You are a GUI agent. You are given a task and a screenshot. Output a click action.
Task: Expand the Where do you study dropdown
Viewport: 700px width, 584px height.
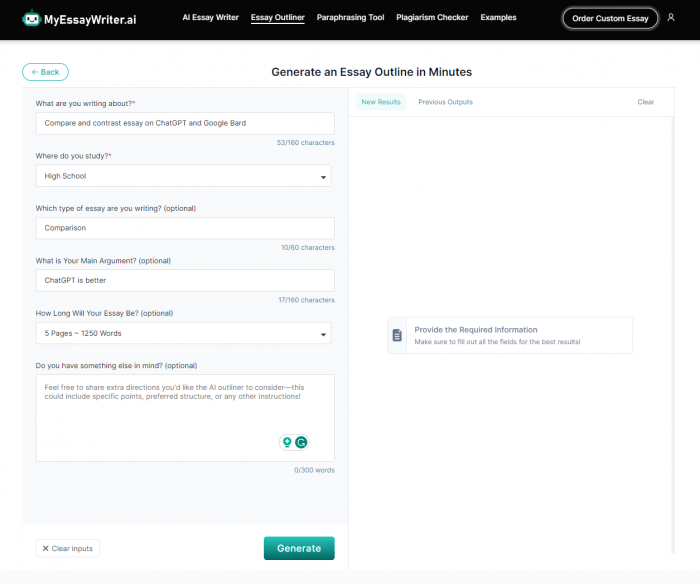pyautogui.click(x=183, y=176)
